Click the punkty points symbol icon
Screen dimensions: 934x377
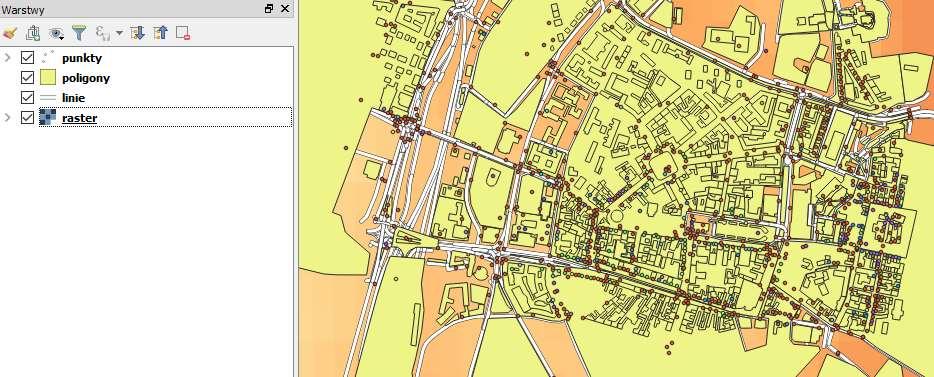(48, 58)
